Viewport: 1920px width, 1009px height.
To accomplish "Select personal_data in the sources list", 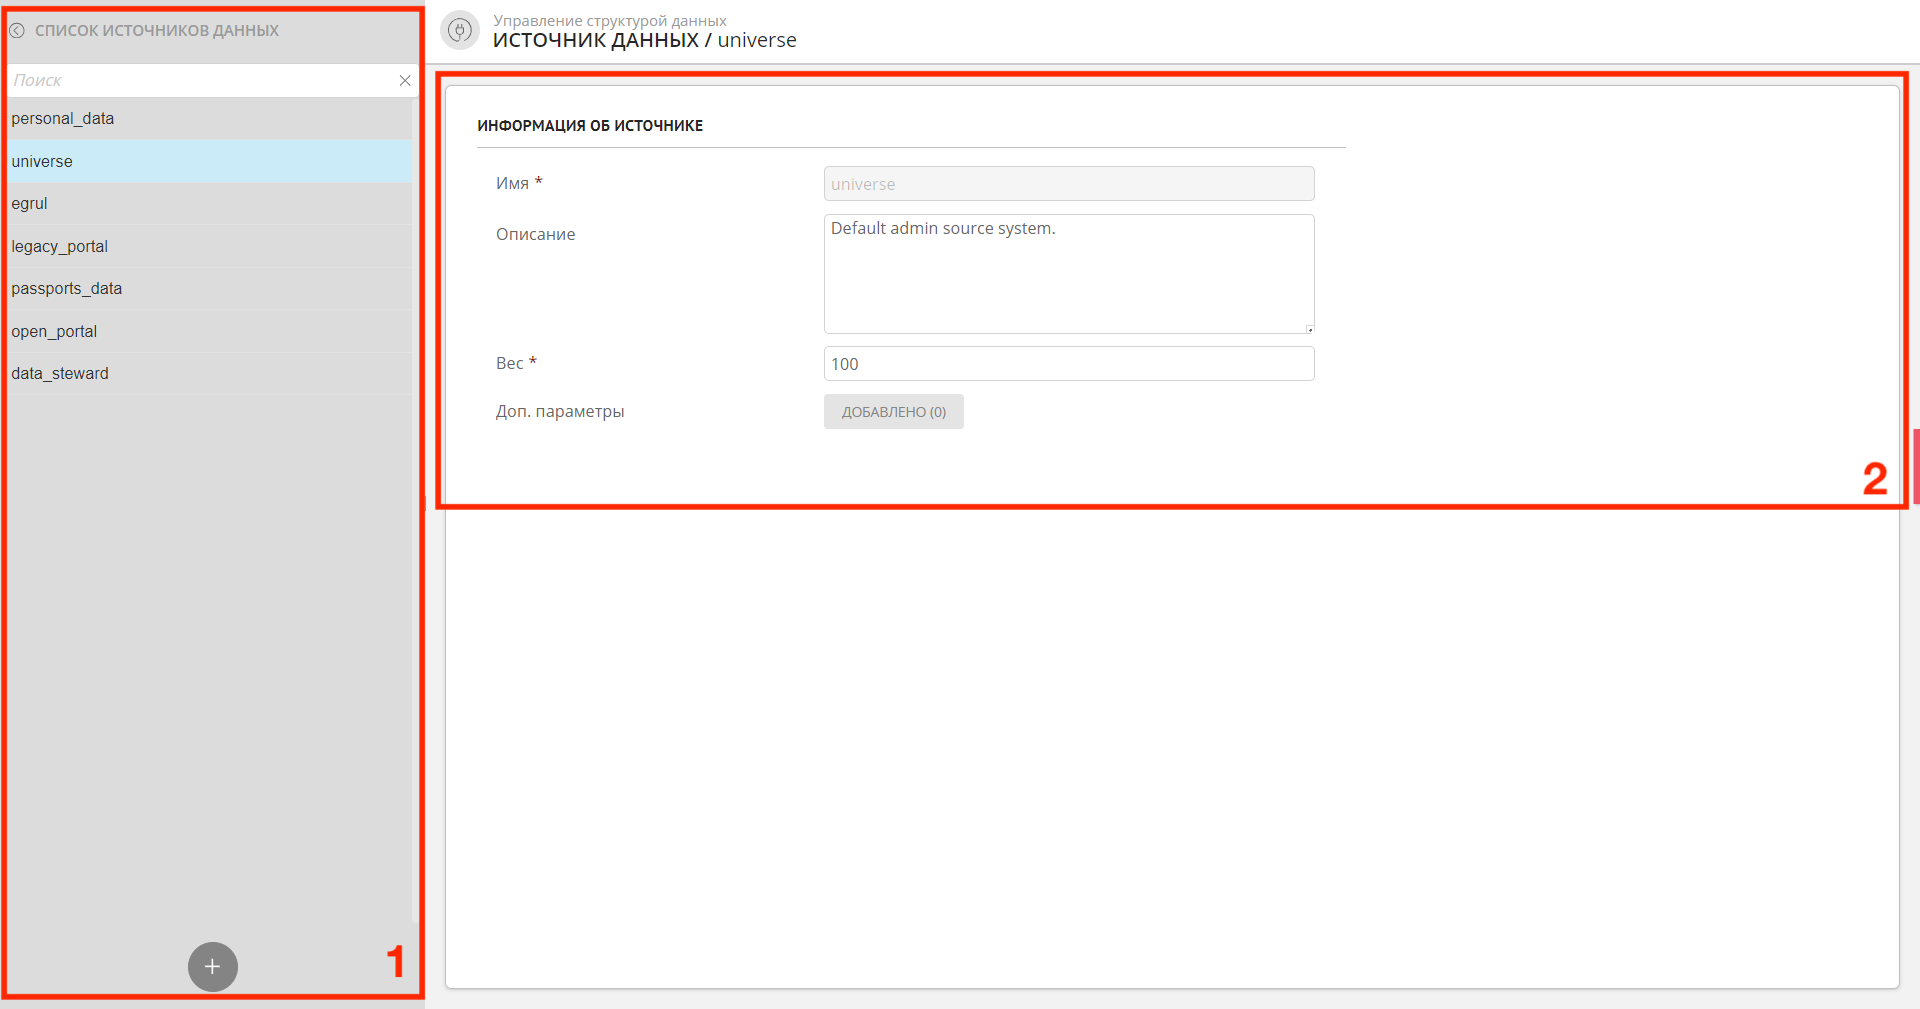I will [63, 119].
